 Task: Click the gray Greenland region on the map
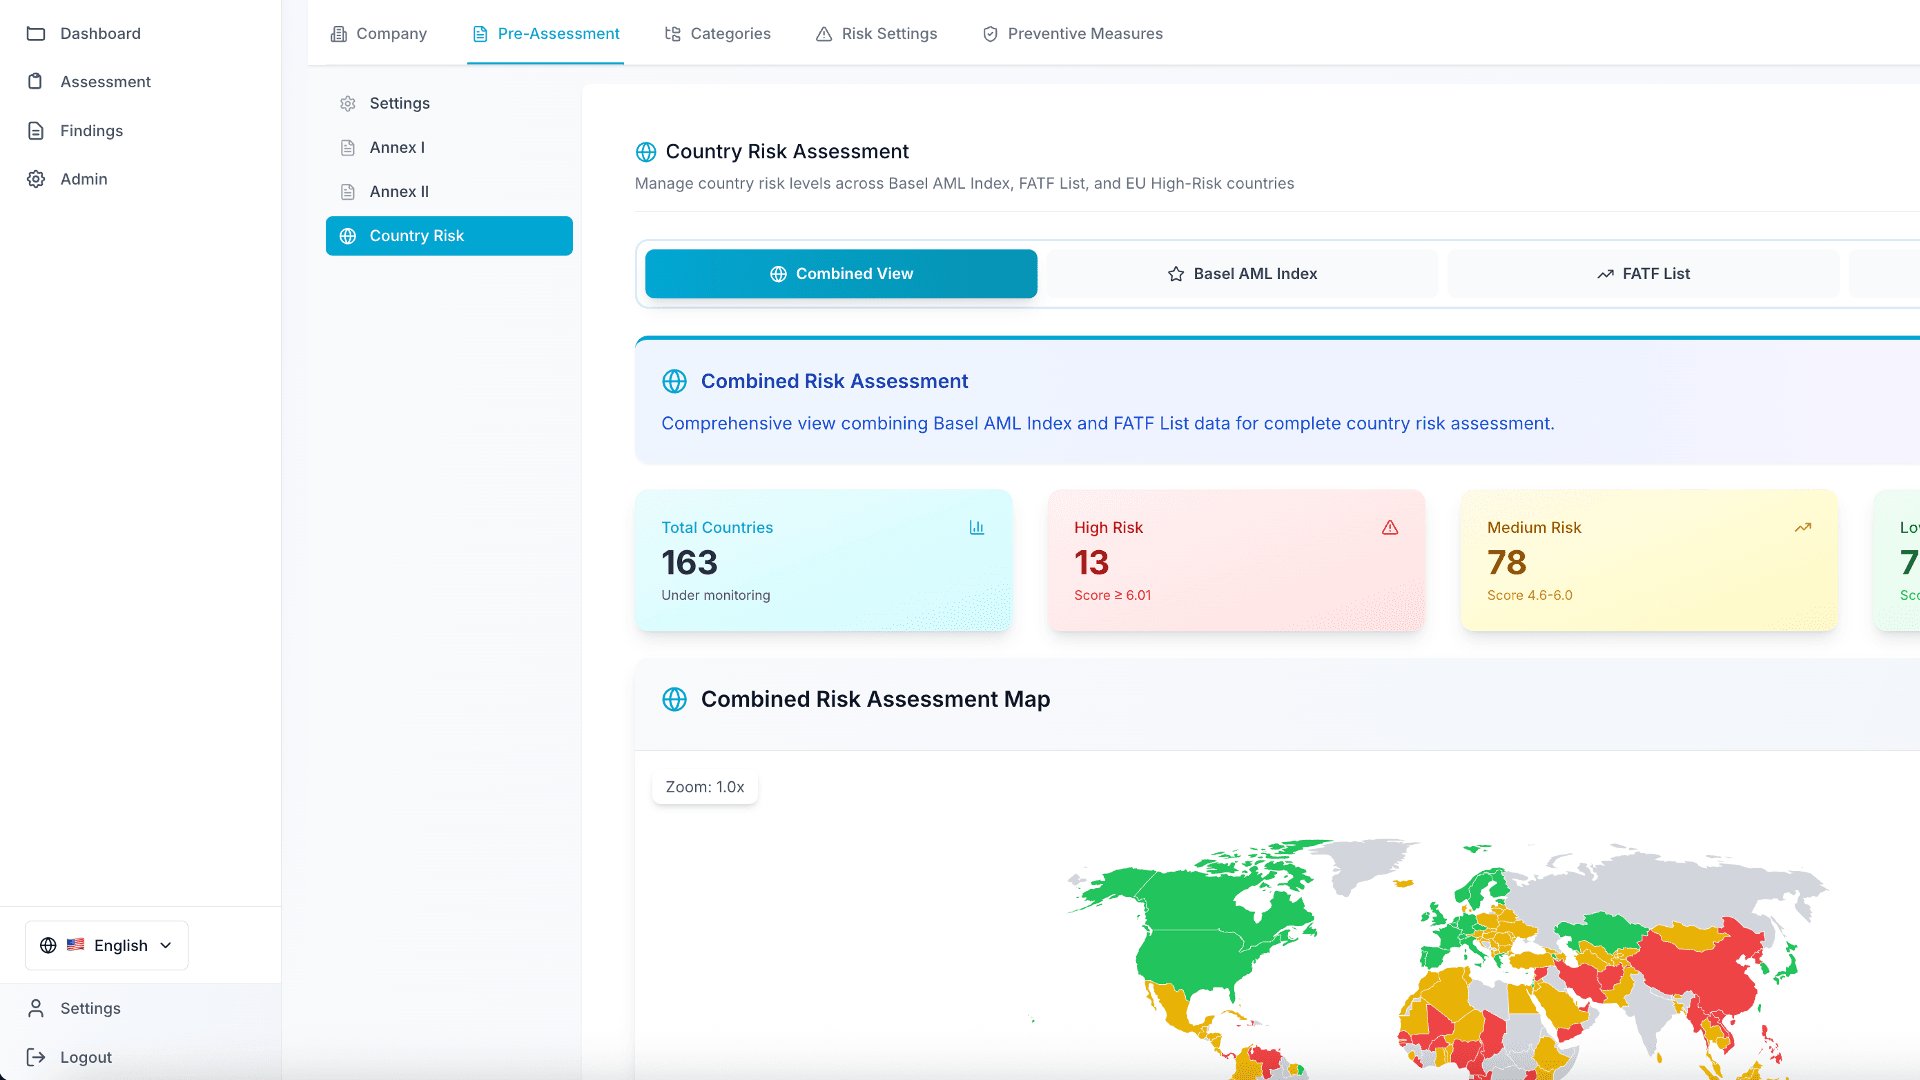1365,865
